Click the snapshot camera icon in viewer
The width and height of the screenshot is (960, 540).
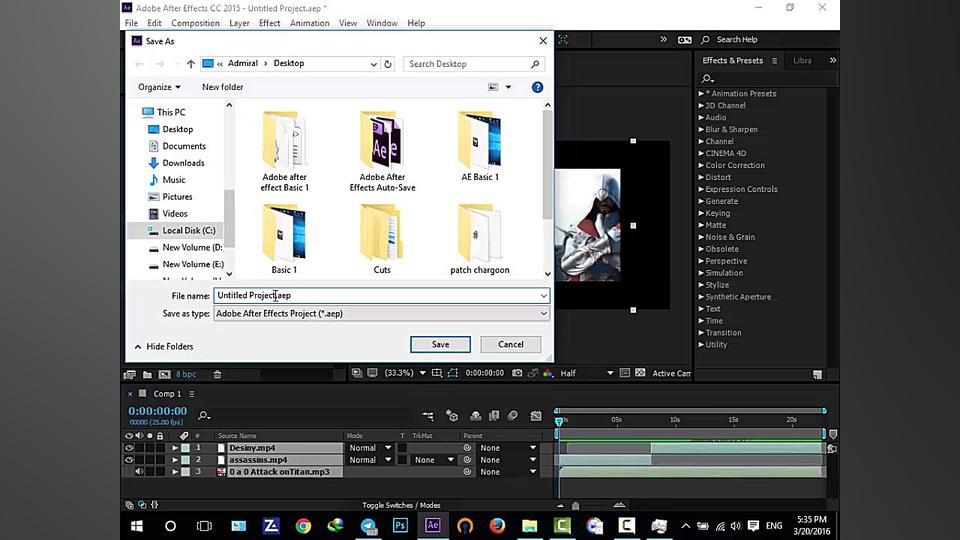tap(518, 373)
